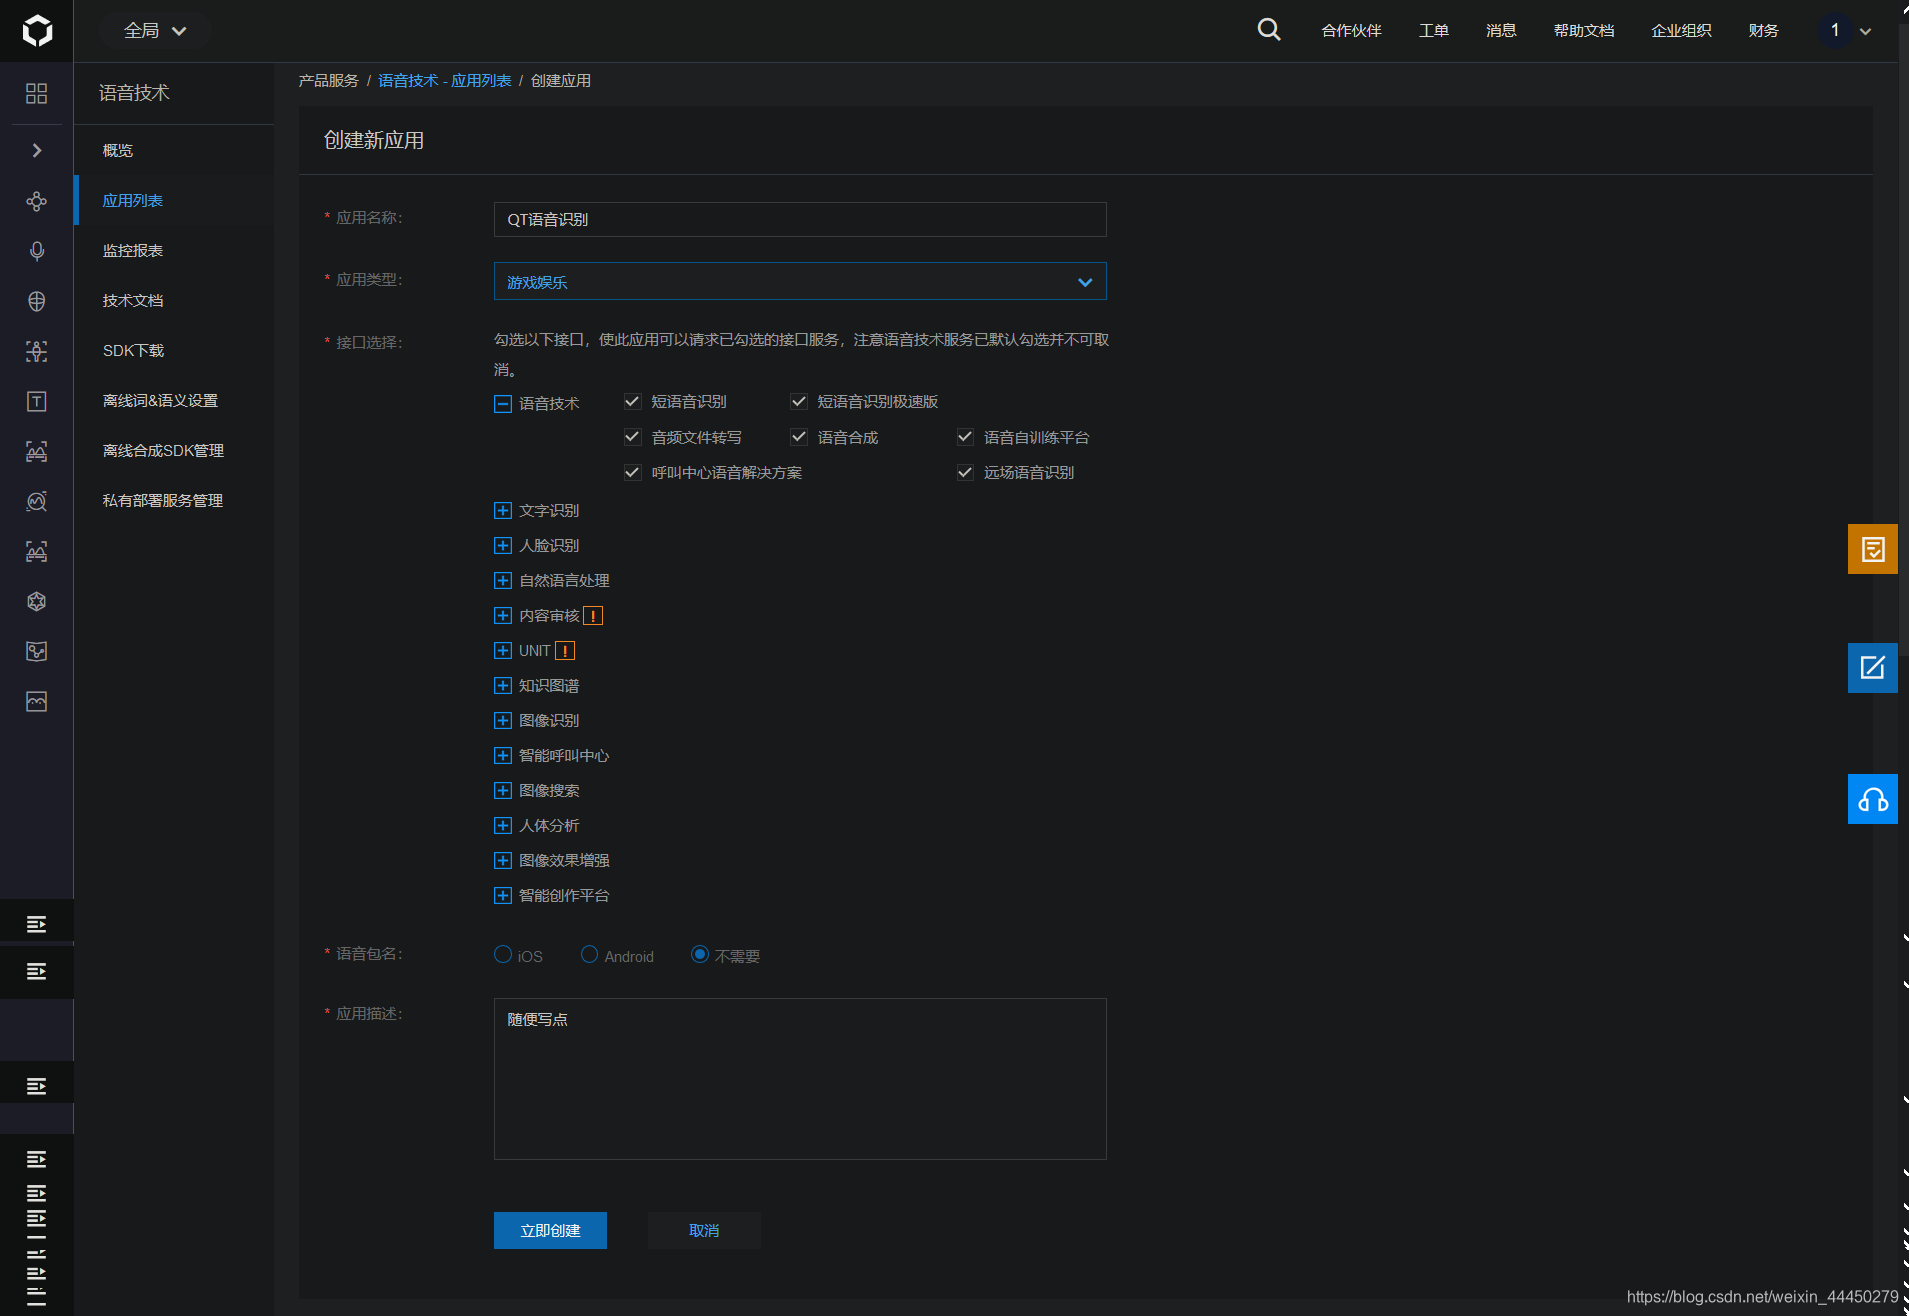Open the search magnifier icon
The width and height of the screenshot is (1909, 1316).
(x=1269, y=30)
